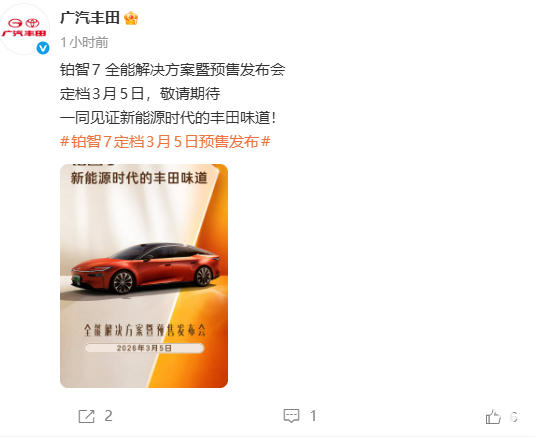
Task: Click the blue verified V badge
Action: tap(43, 48)
